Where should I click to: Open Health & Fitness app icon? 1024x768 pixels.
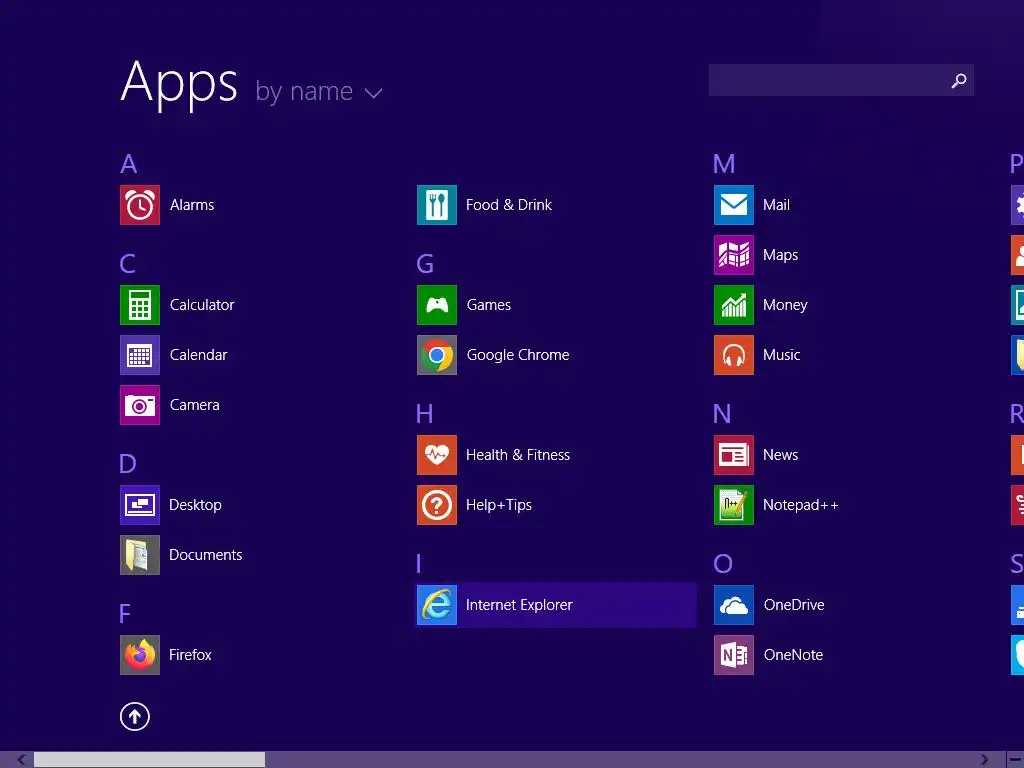click(x=437, y=455)
